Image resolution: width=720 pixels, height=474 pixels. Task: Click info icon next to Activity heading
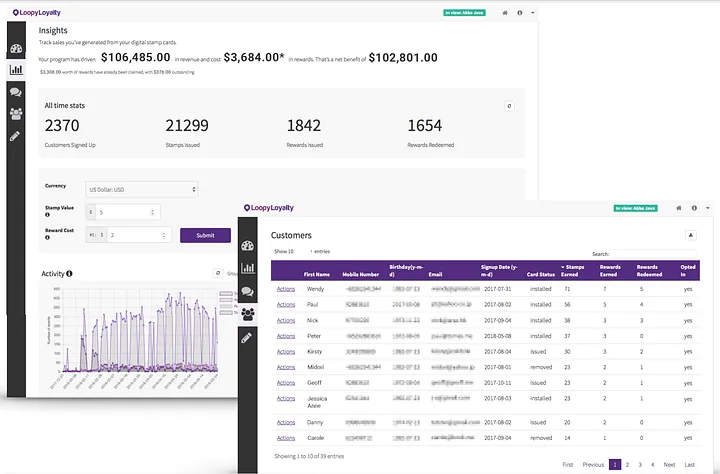69,274
